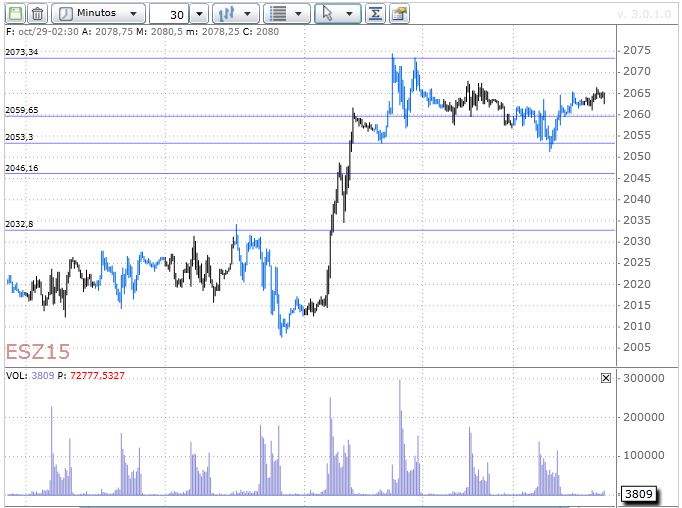Open dropdown arrow next to 30 interval

click(198, 14)
